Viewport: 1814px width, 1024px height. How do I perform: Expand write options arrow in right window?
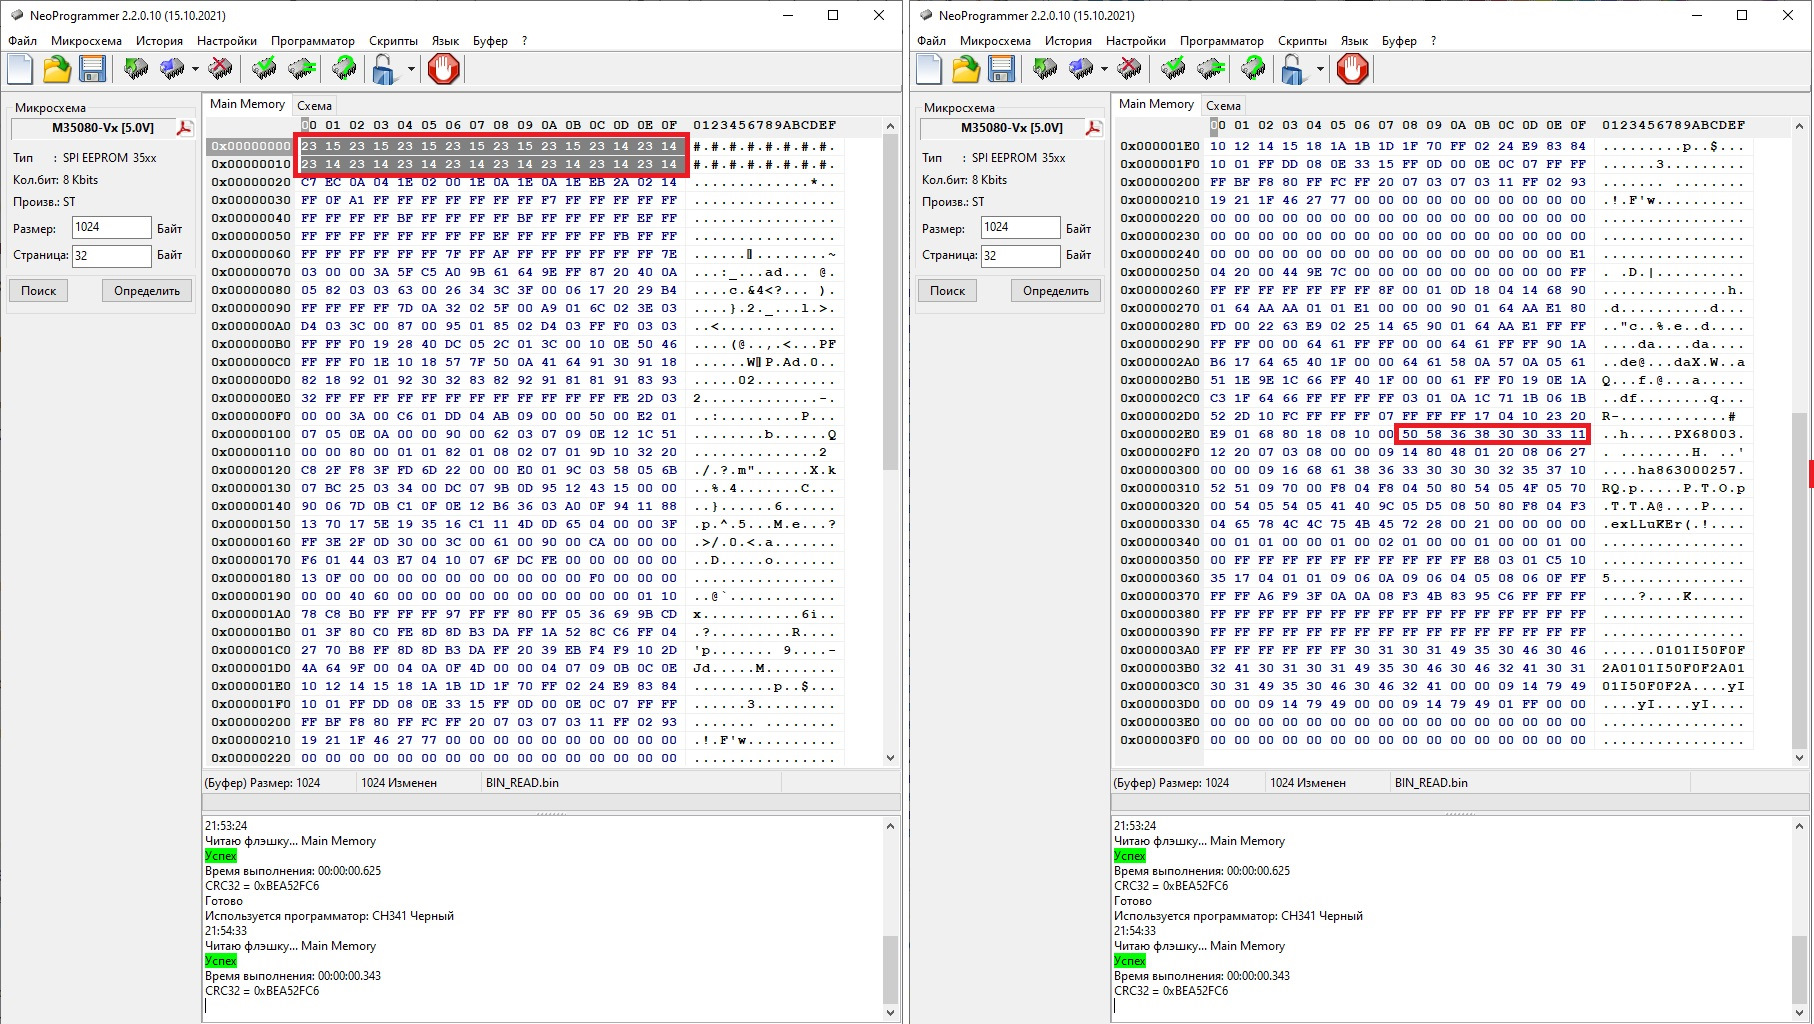click(1104, 69)
